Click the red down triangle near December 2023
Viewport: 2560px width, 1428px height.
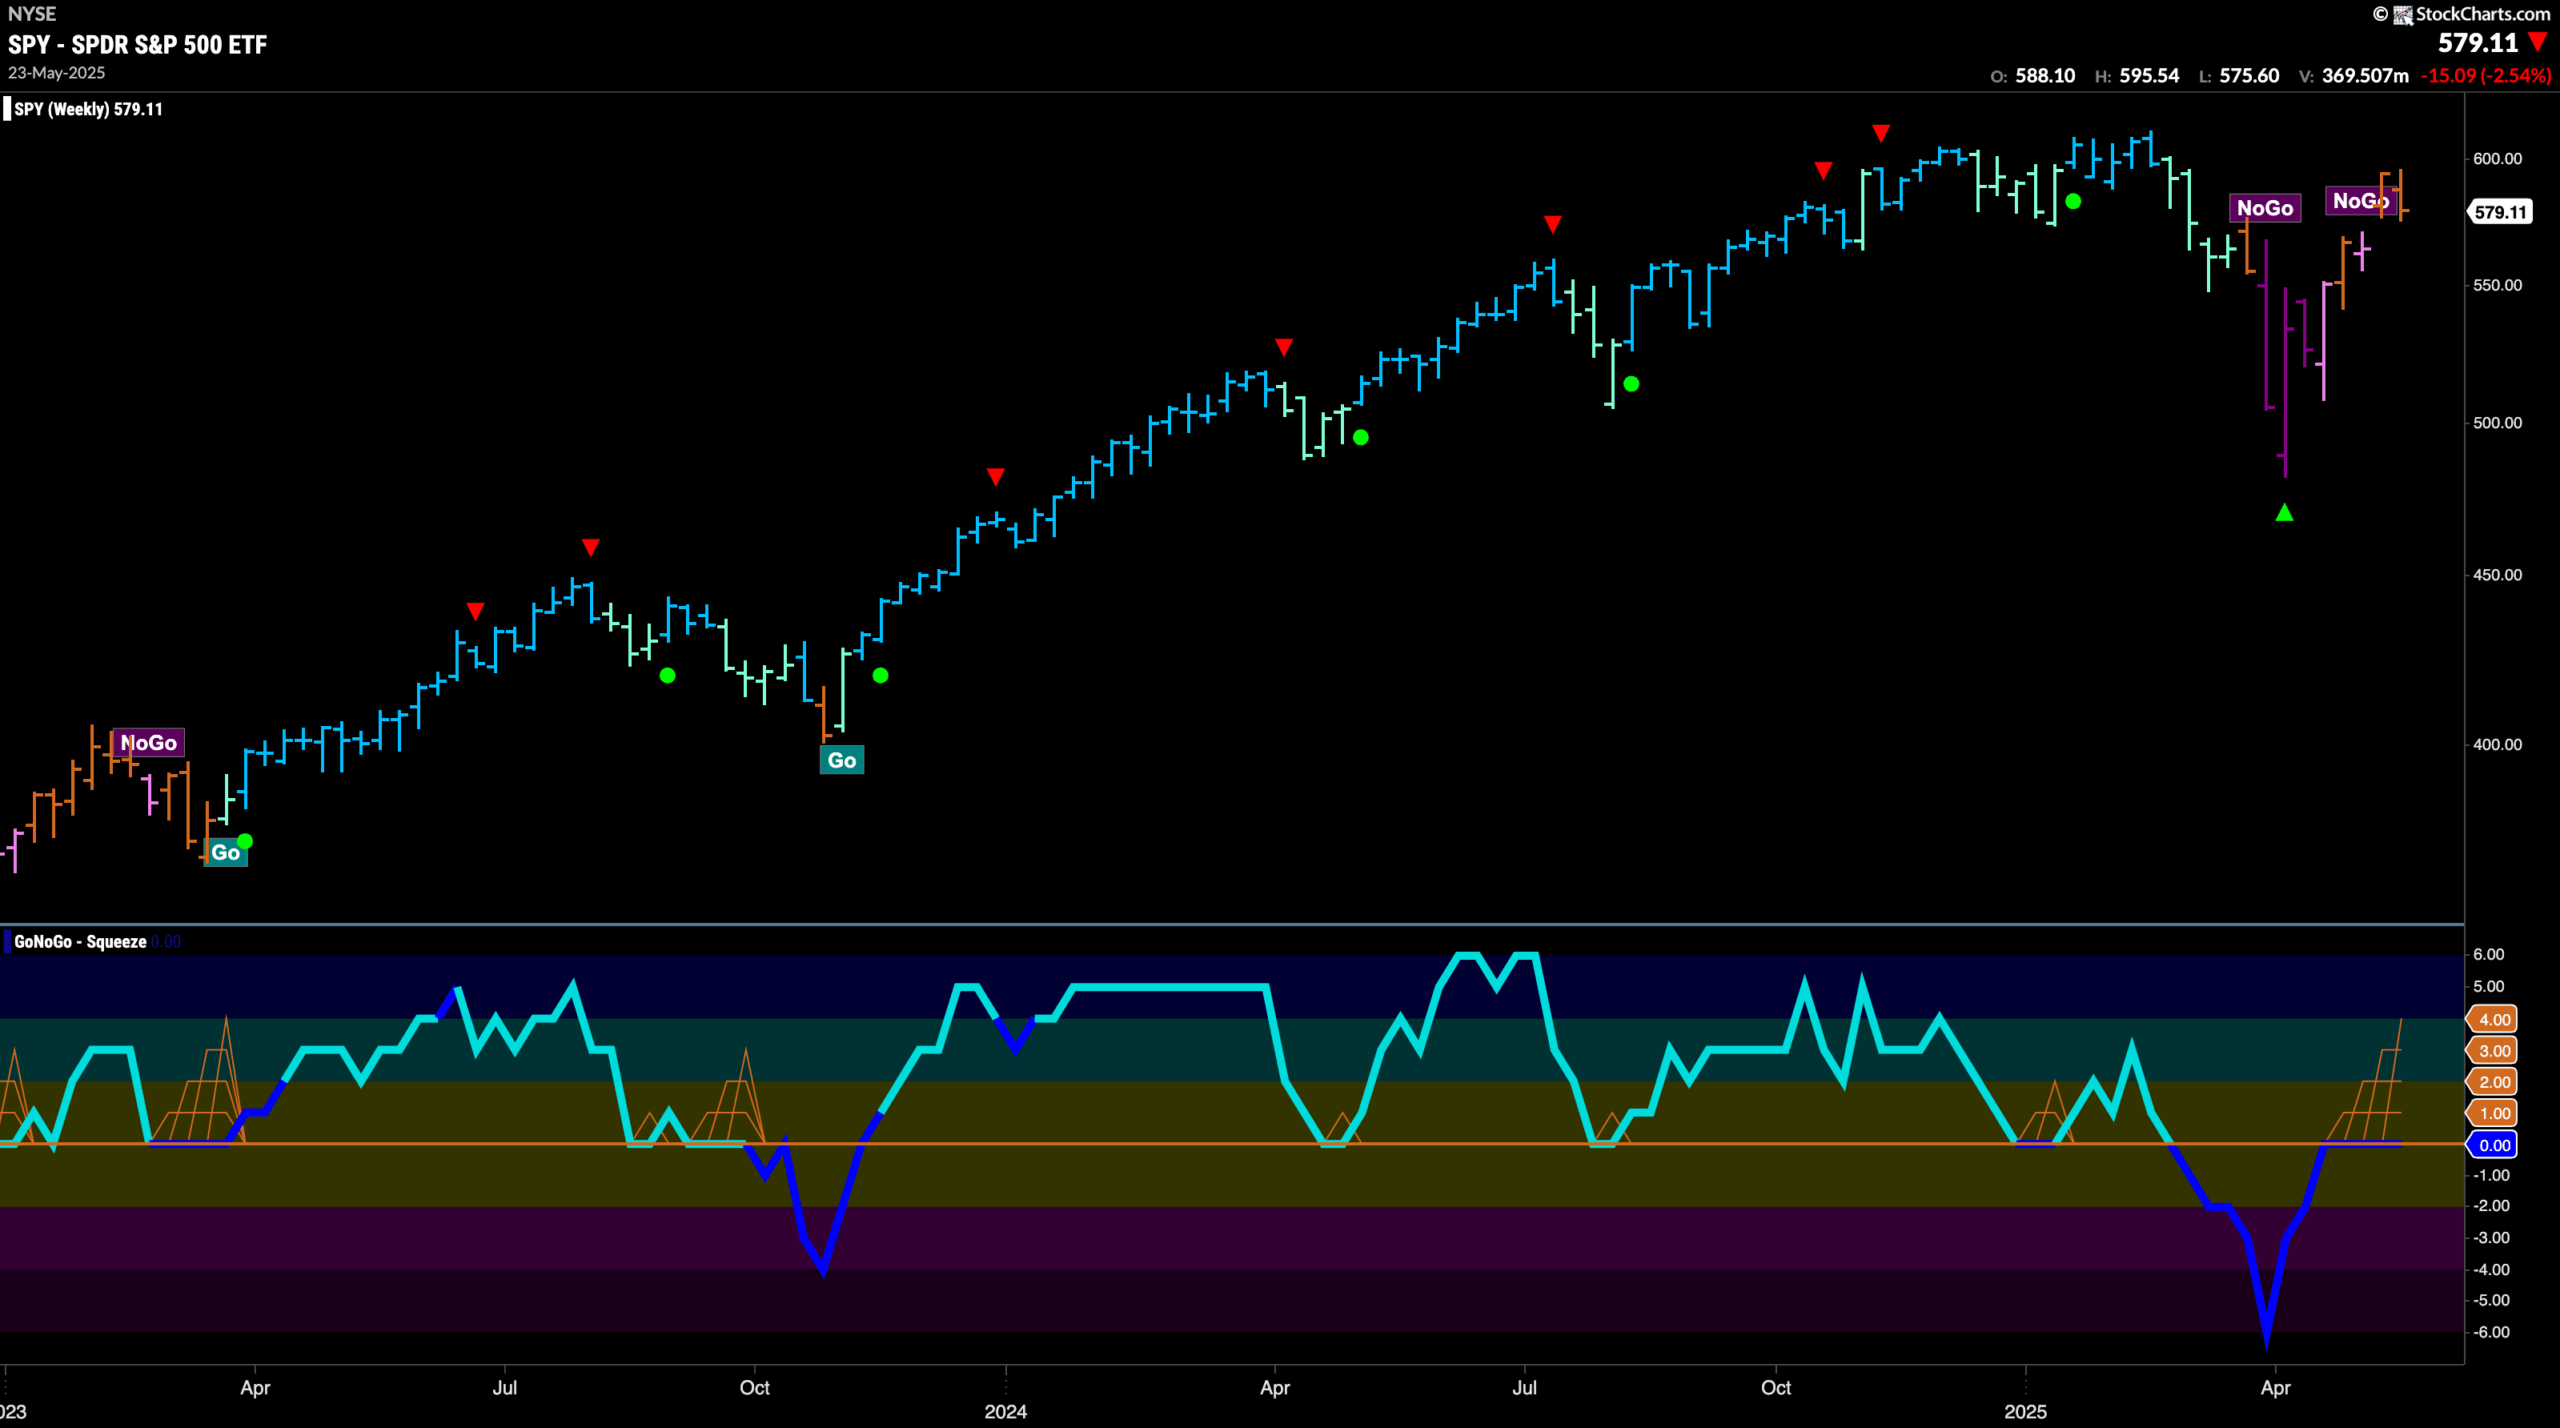pyautogui.click(x=995, y=477)
